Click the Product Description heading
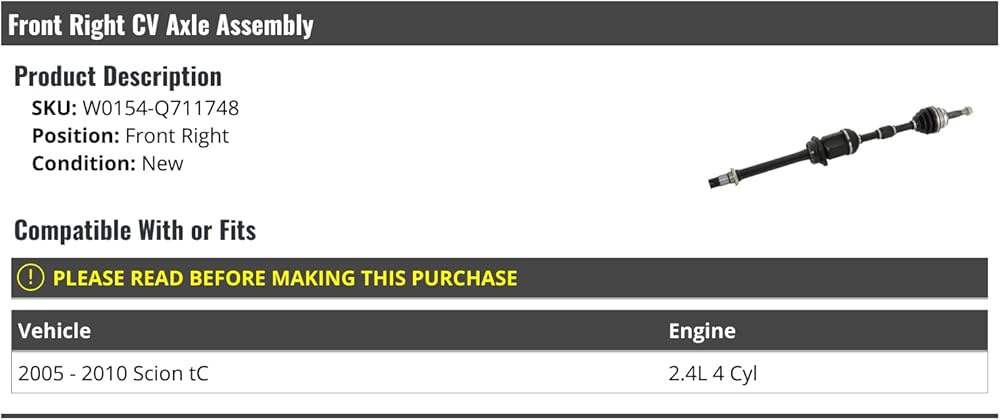This screenshot has width=1000, height=420. pyautogui.click(x=118, y=76)
